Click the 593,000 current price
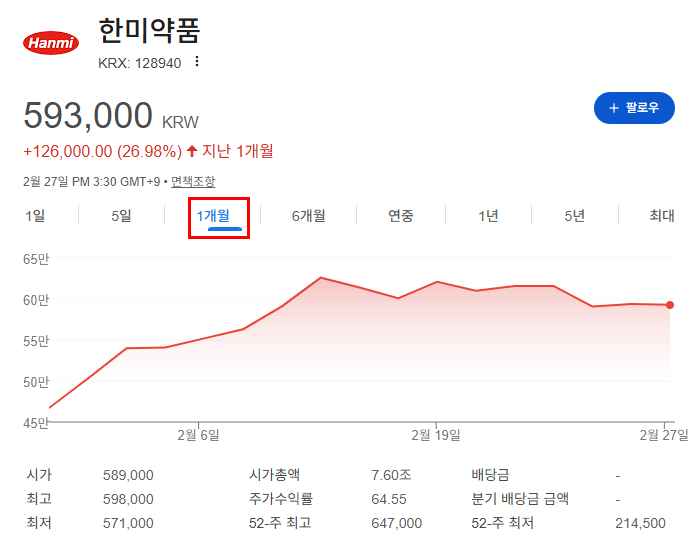Image resolution: width=691 pixels, height=552 pixels. (88, 115)
